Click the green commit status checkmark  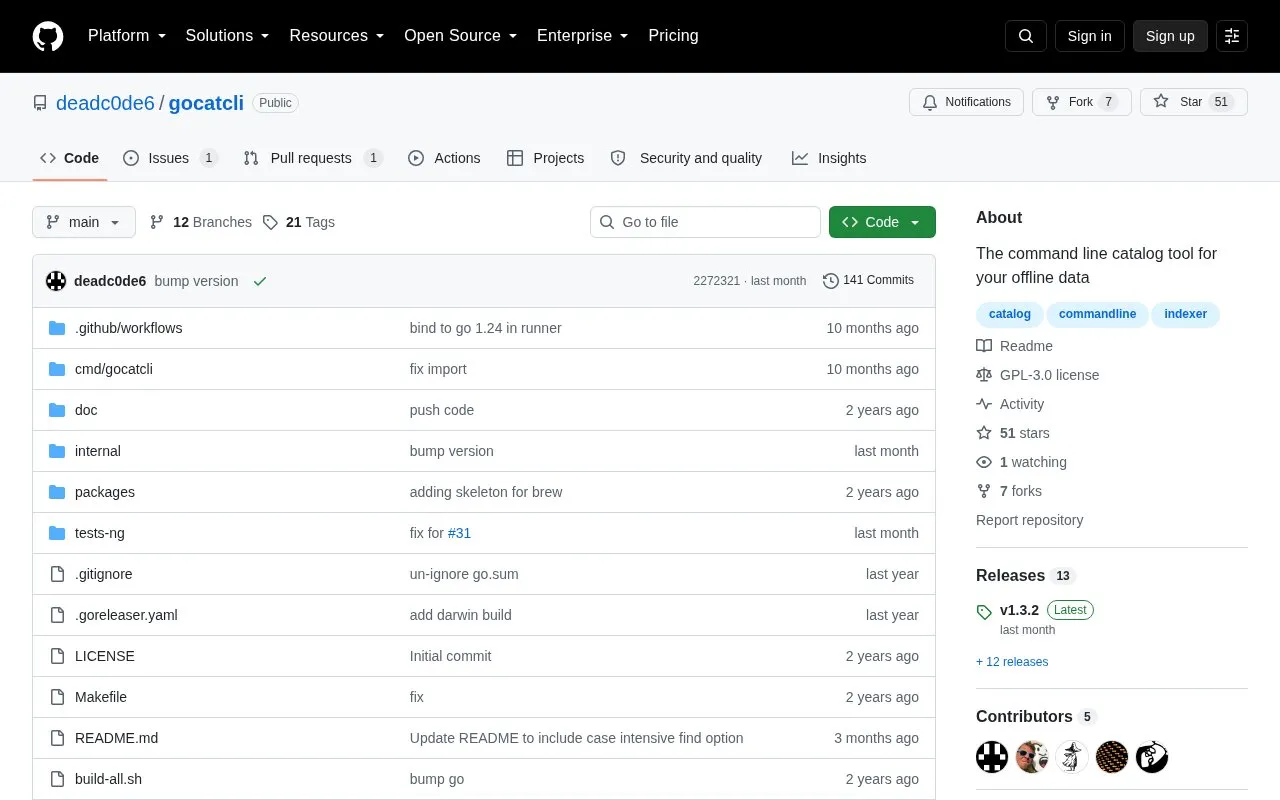pyautogui.click(x=260, y=281)
